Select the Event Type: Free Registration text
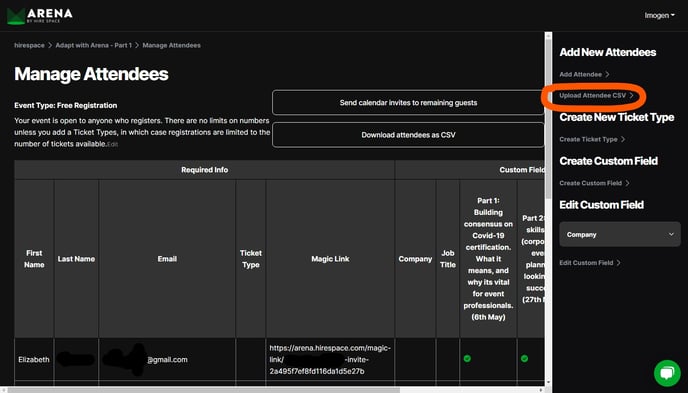Screen dimensions: 688x393 coord(65,105)
